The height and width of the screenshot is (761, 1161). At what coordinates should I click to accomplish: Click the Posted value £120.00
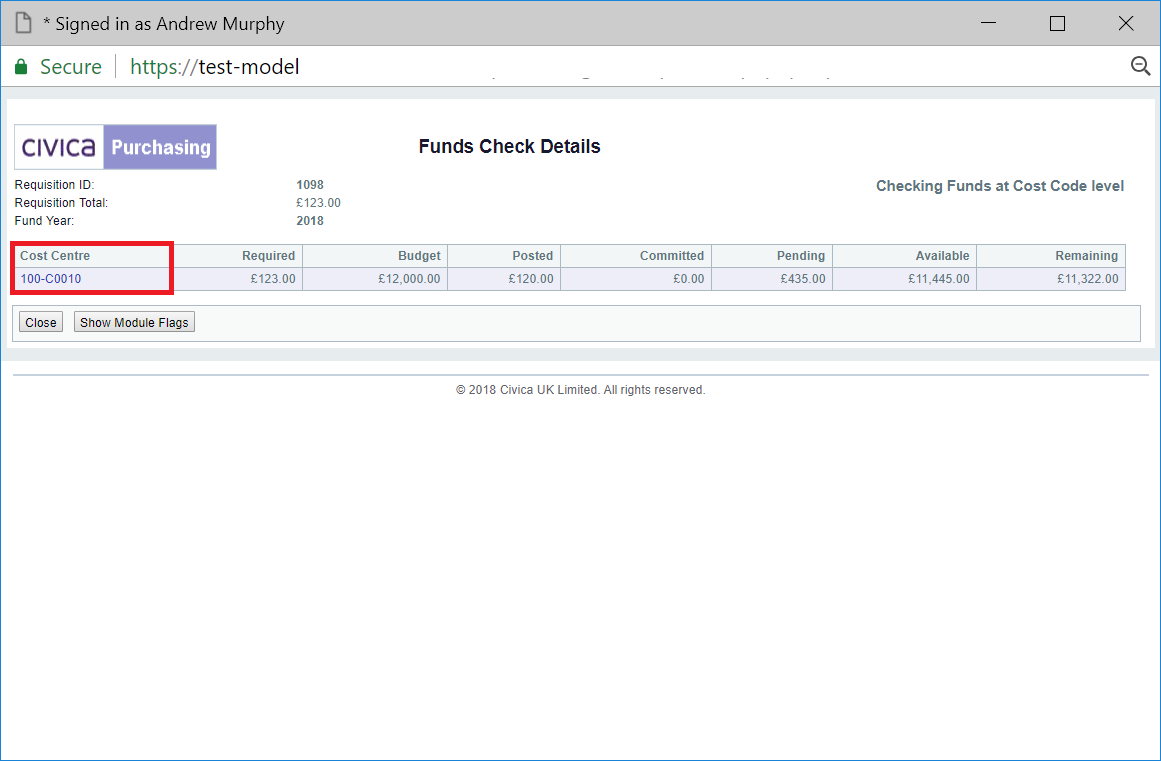tap(531, 279)
